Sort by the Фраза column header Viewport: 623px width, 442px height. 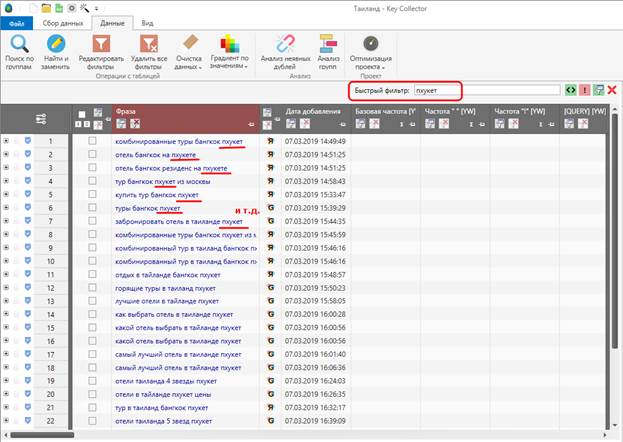126,111
